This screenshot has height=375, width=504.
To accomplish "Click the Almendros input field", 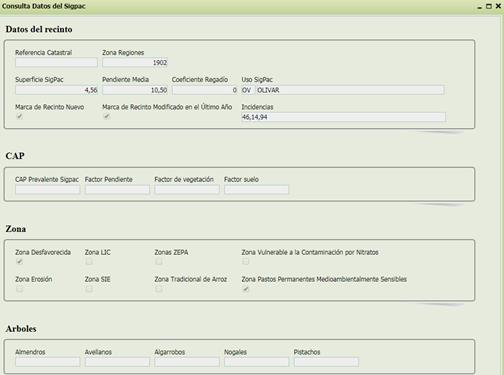I will point(48,362).
